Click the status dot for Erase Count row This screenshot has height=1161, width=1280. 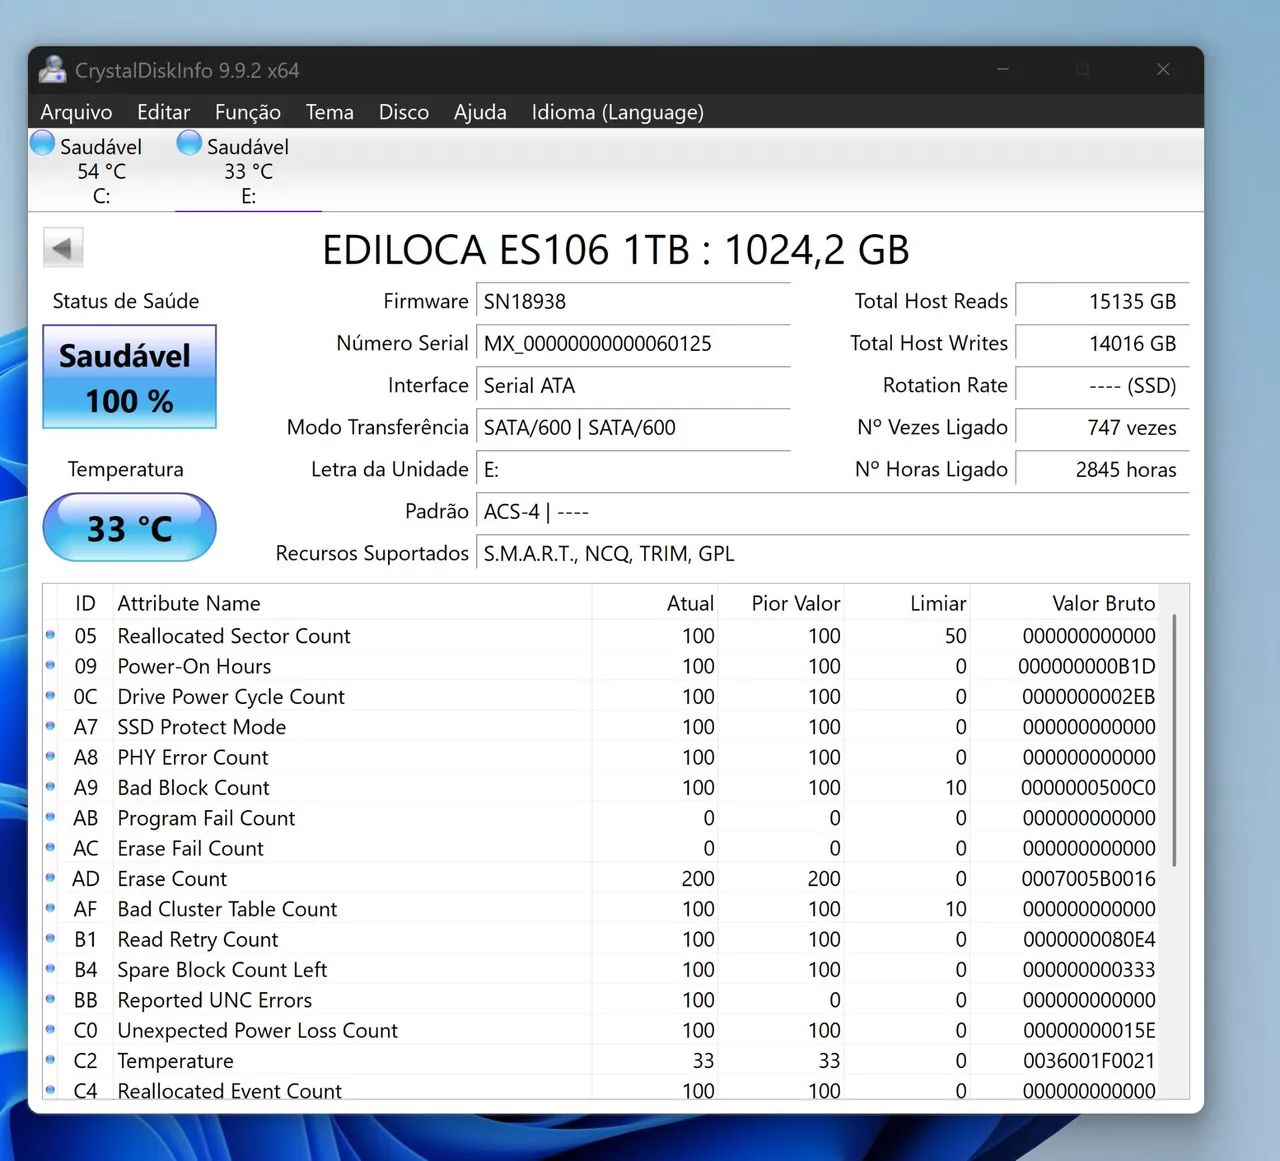[50, 877]
